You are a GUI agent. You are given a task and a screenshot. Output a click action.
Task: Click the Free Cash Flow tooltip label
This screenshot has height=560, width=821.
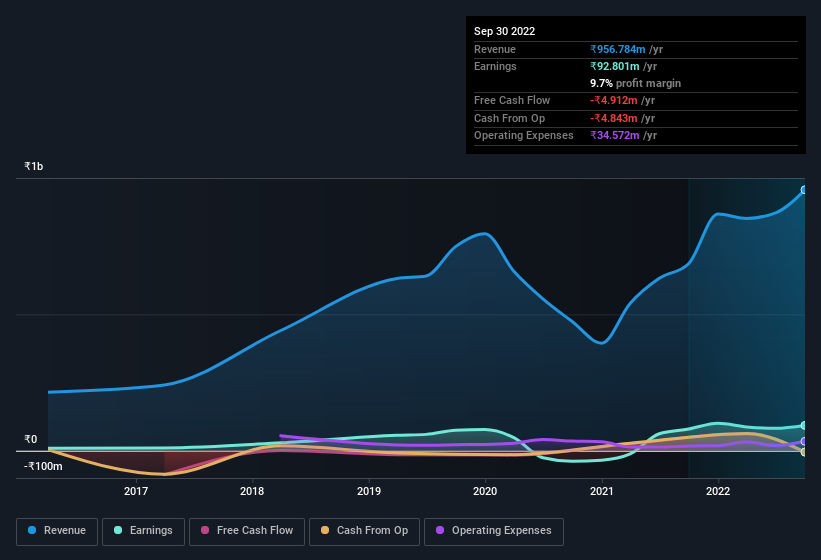pos(512,100)
